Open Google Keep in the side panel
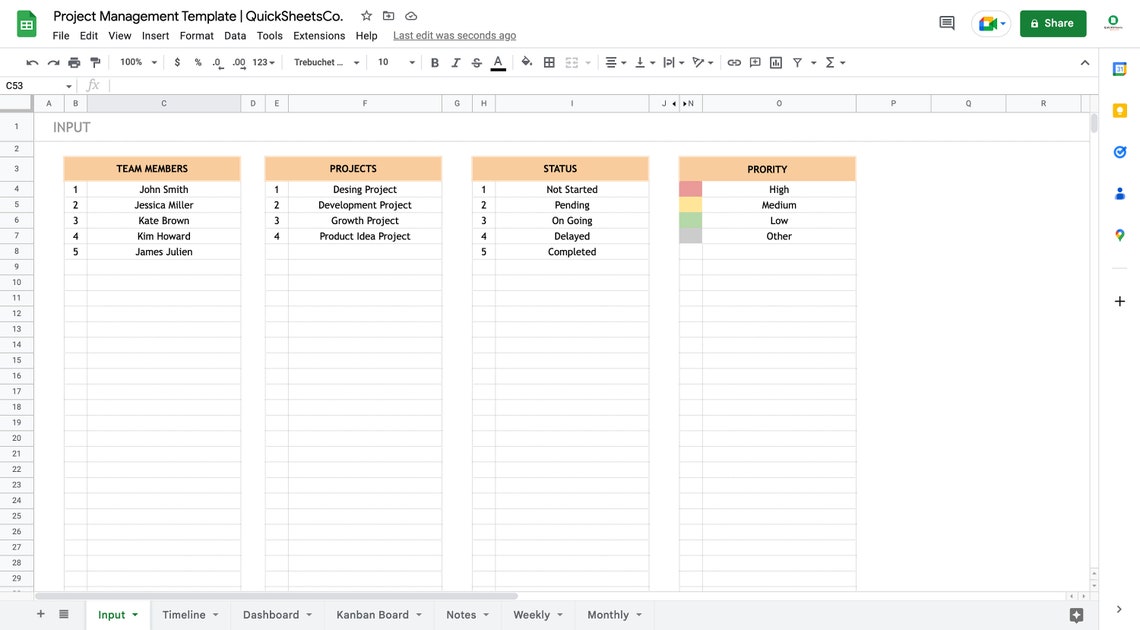 (1119, 112)
